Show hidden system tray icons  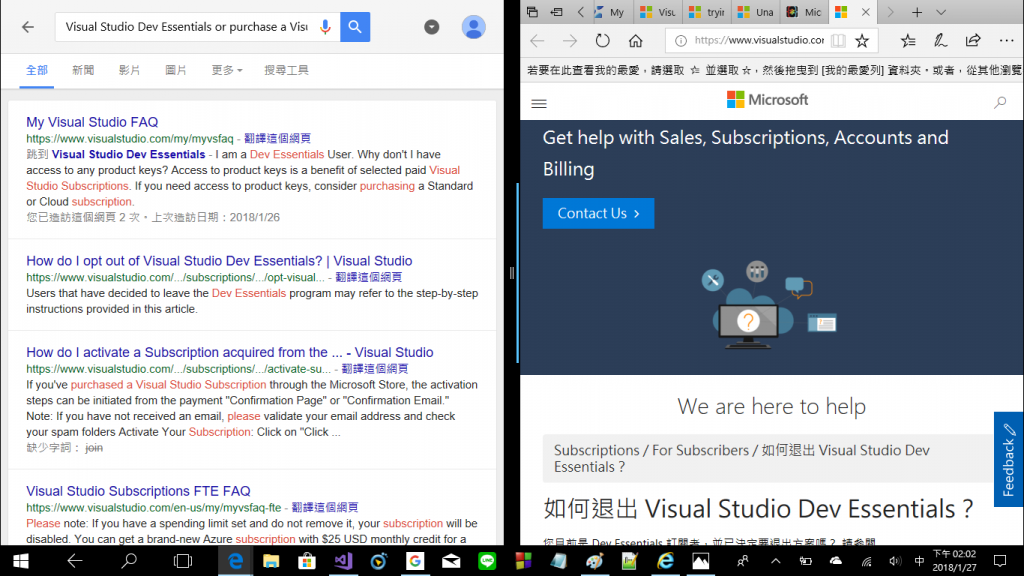point(775,561)
